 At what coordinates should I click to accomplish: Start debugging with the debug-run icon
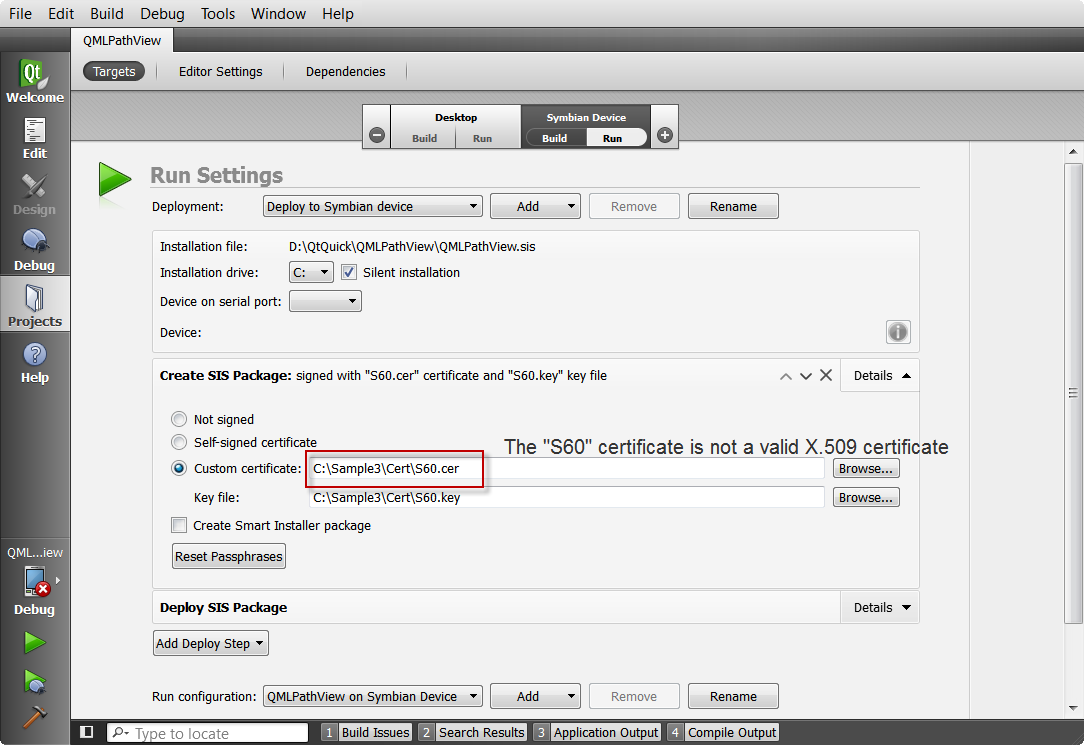(35, 681)
